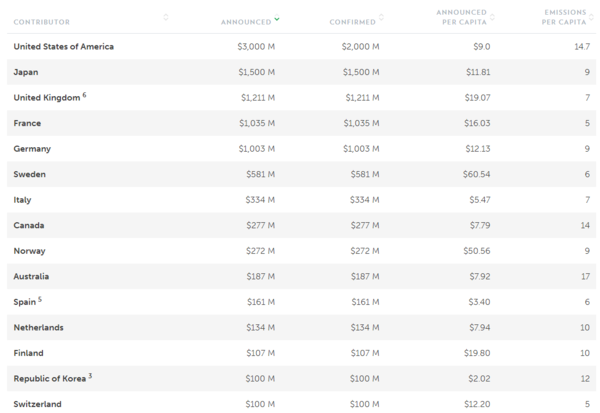
Task: Sort by the Contributor column arrows
Action: pyautogui.click(x=166, y=18)
